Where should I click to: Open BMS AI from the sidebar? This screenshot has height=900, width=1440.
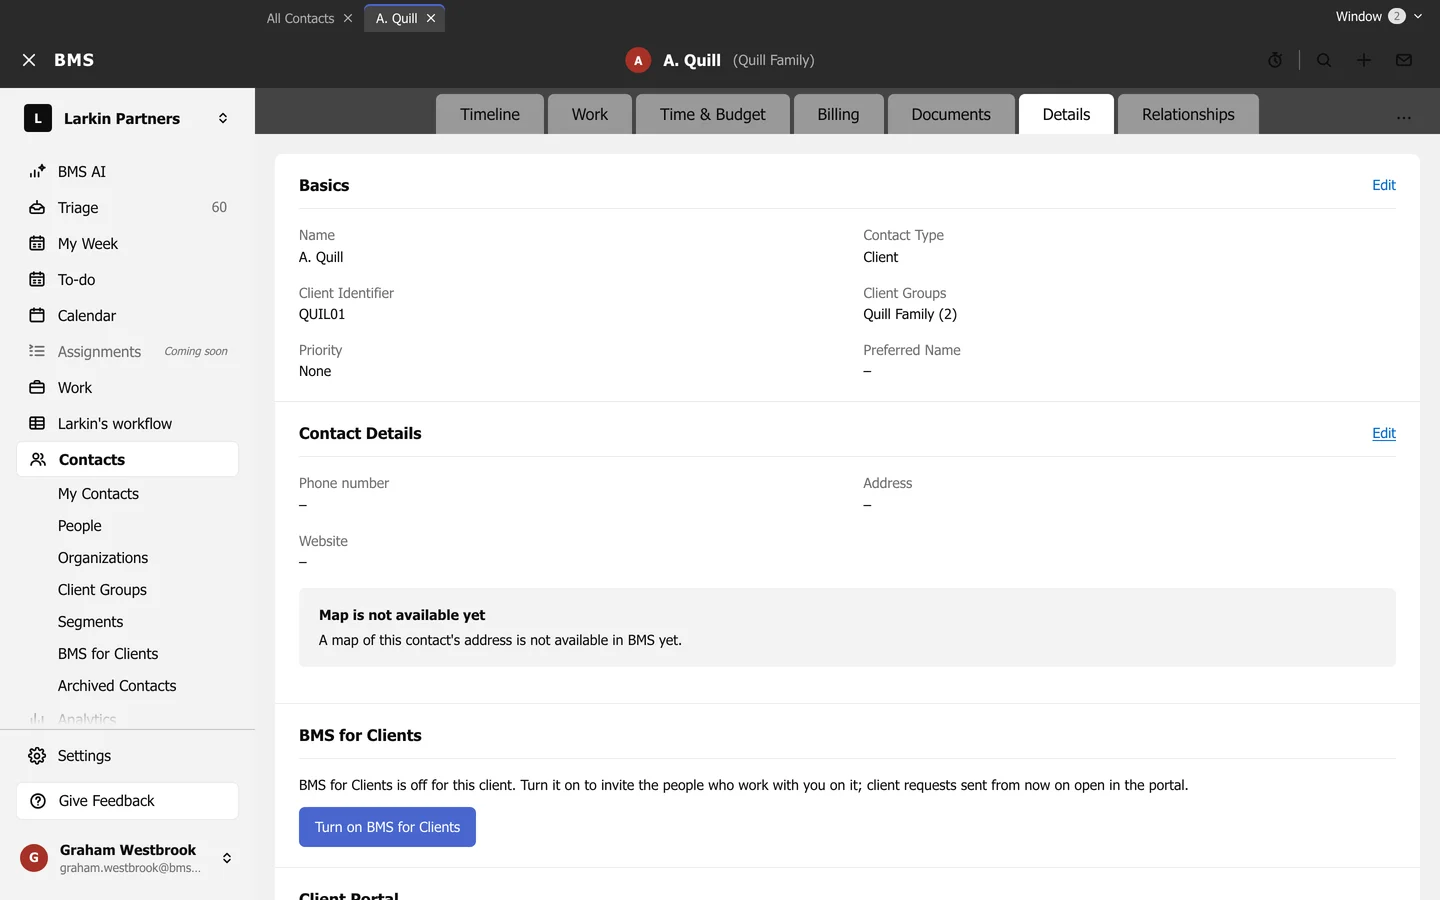click(127, 172)
